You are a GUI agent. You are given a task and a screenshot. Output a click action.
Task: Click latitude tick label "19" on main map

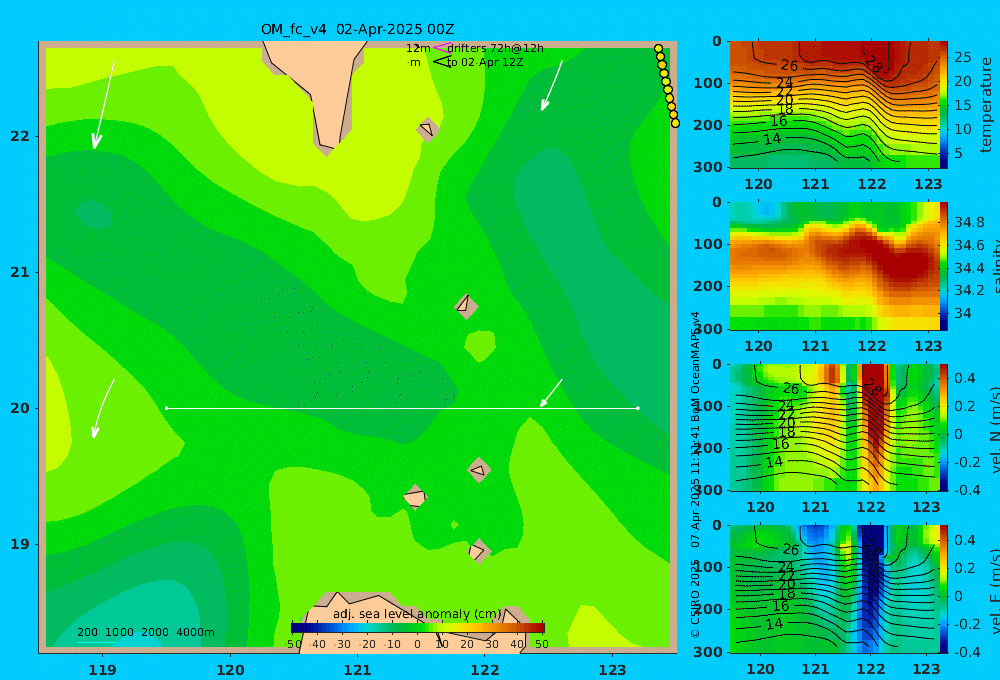[20, 544]
